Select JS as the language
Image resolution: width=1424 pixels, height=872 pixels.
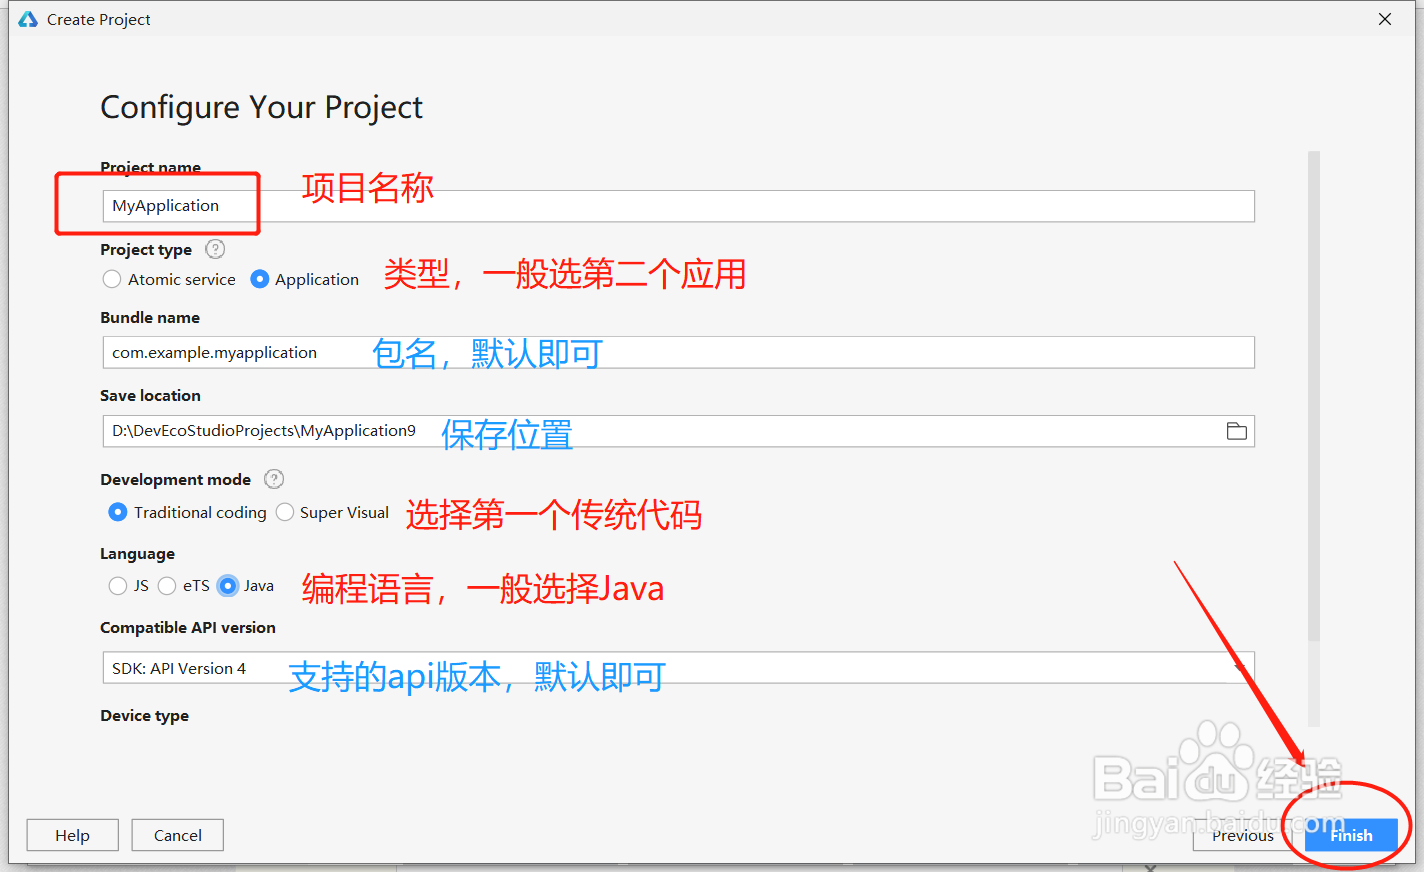[118, 586]
